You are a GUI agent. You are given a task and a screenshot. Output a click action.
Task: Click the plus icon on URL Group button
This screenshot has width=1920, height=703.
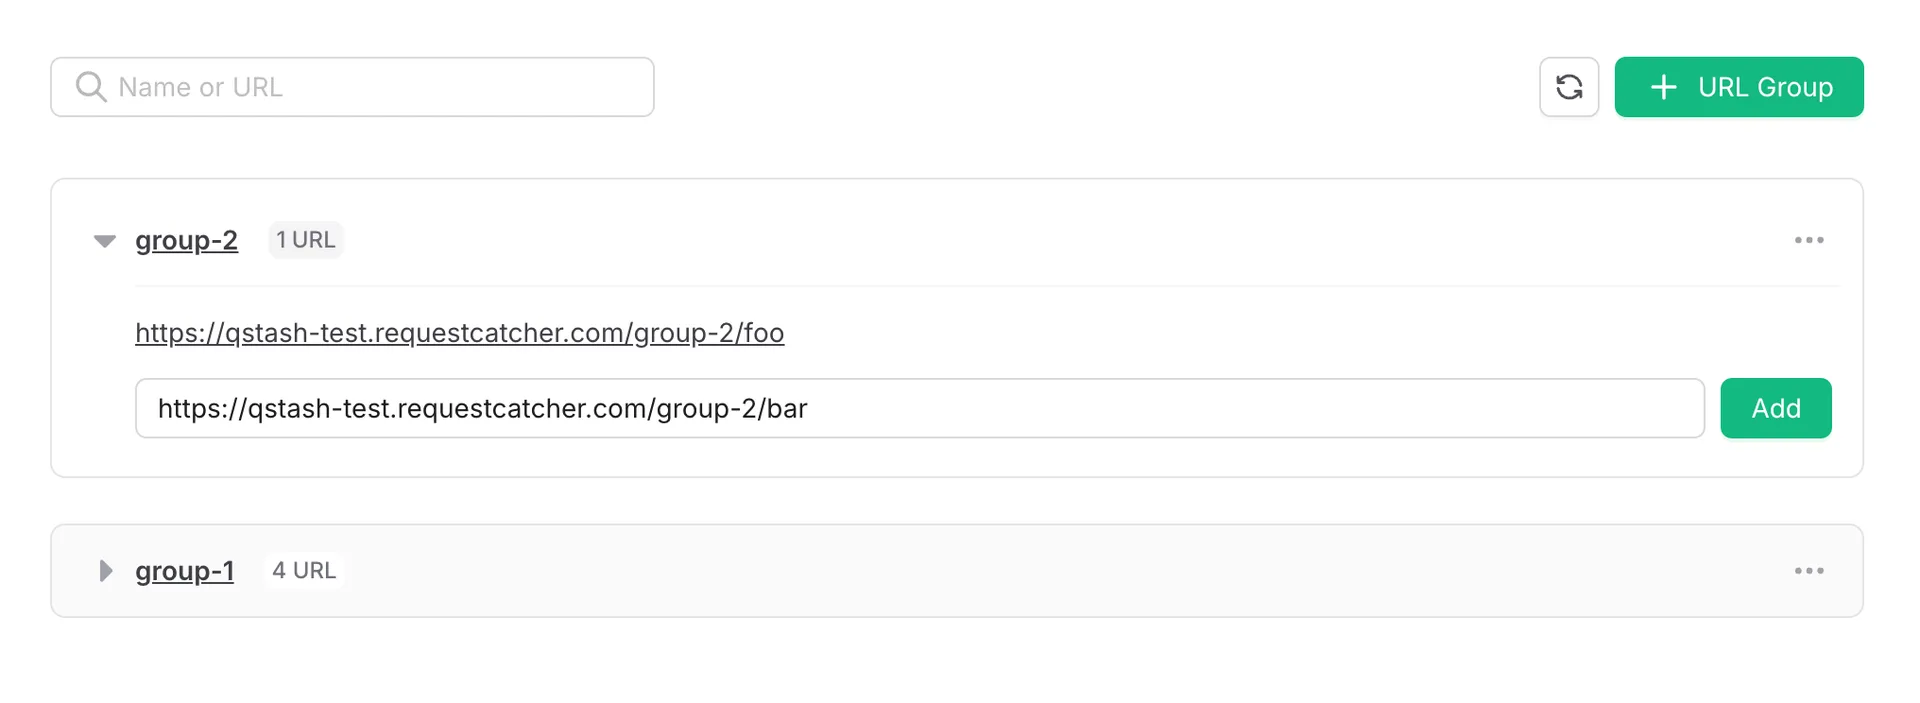point(1663,87)
